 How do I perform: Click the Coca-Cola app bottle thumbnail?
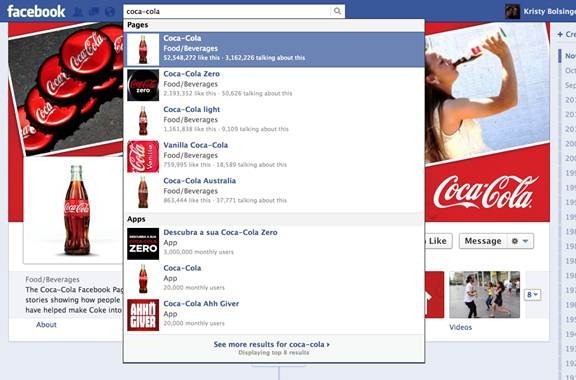pyautogui.click(x=143, y=279)
